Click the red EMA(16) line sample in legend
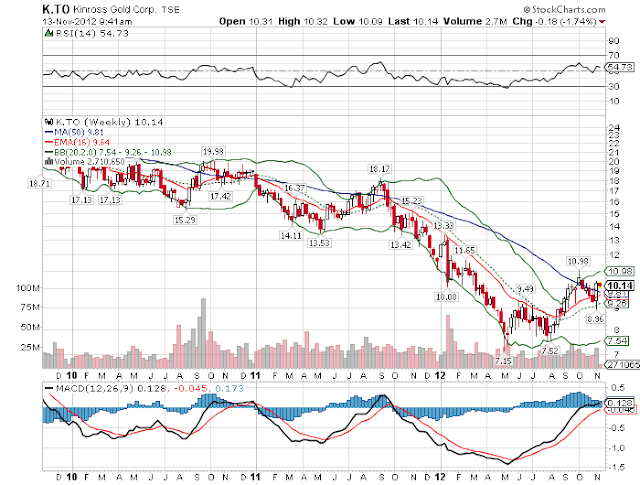This screenshot has height=485, width=640. coord(49,142)
